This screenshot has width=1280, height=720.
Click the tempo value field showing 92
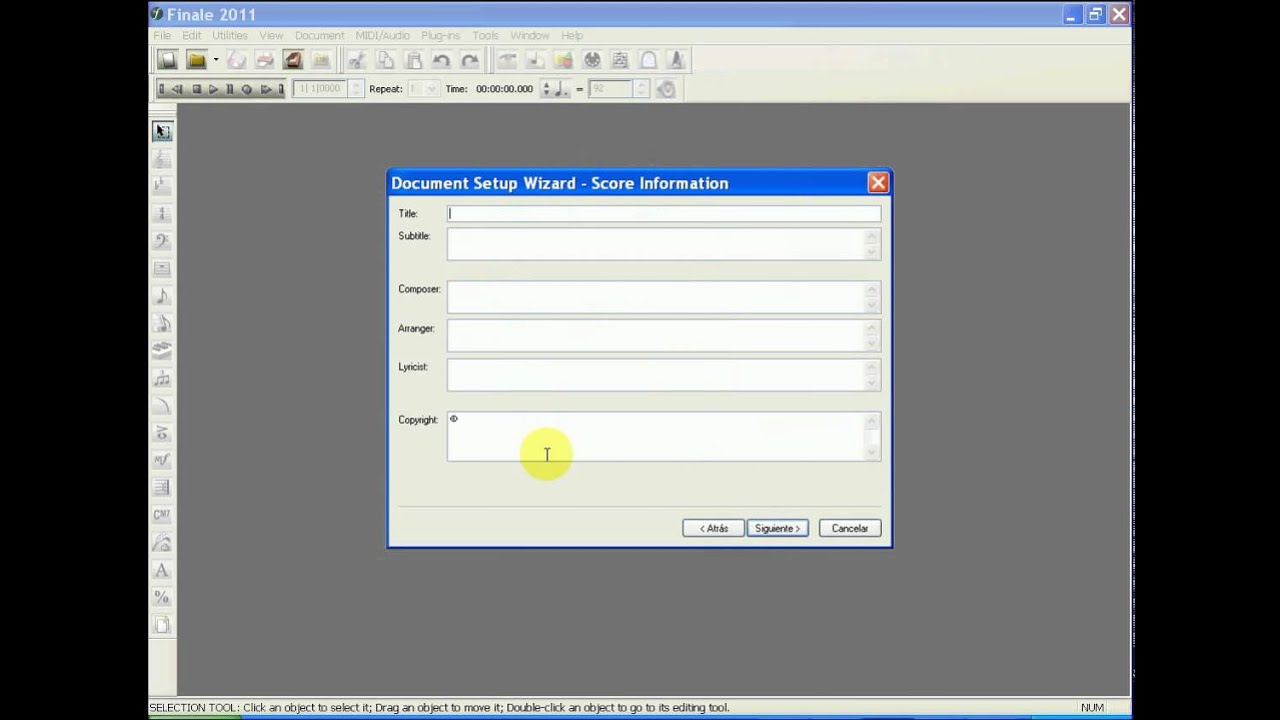tap(611, 89)
